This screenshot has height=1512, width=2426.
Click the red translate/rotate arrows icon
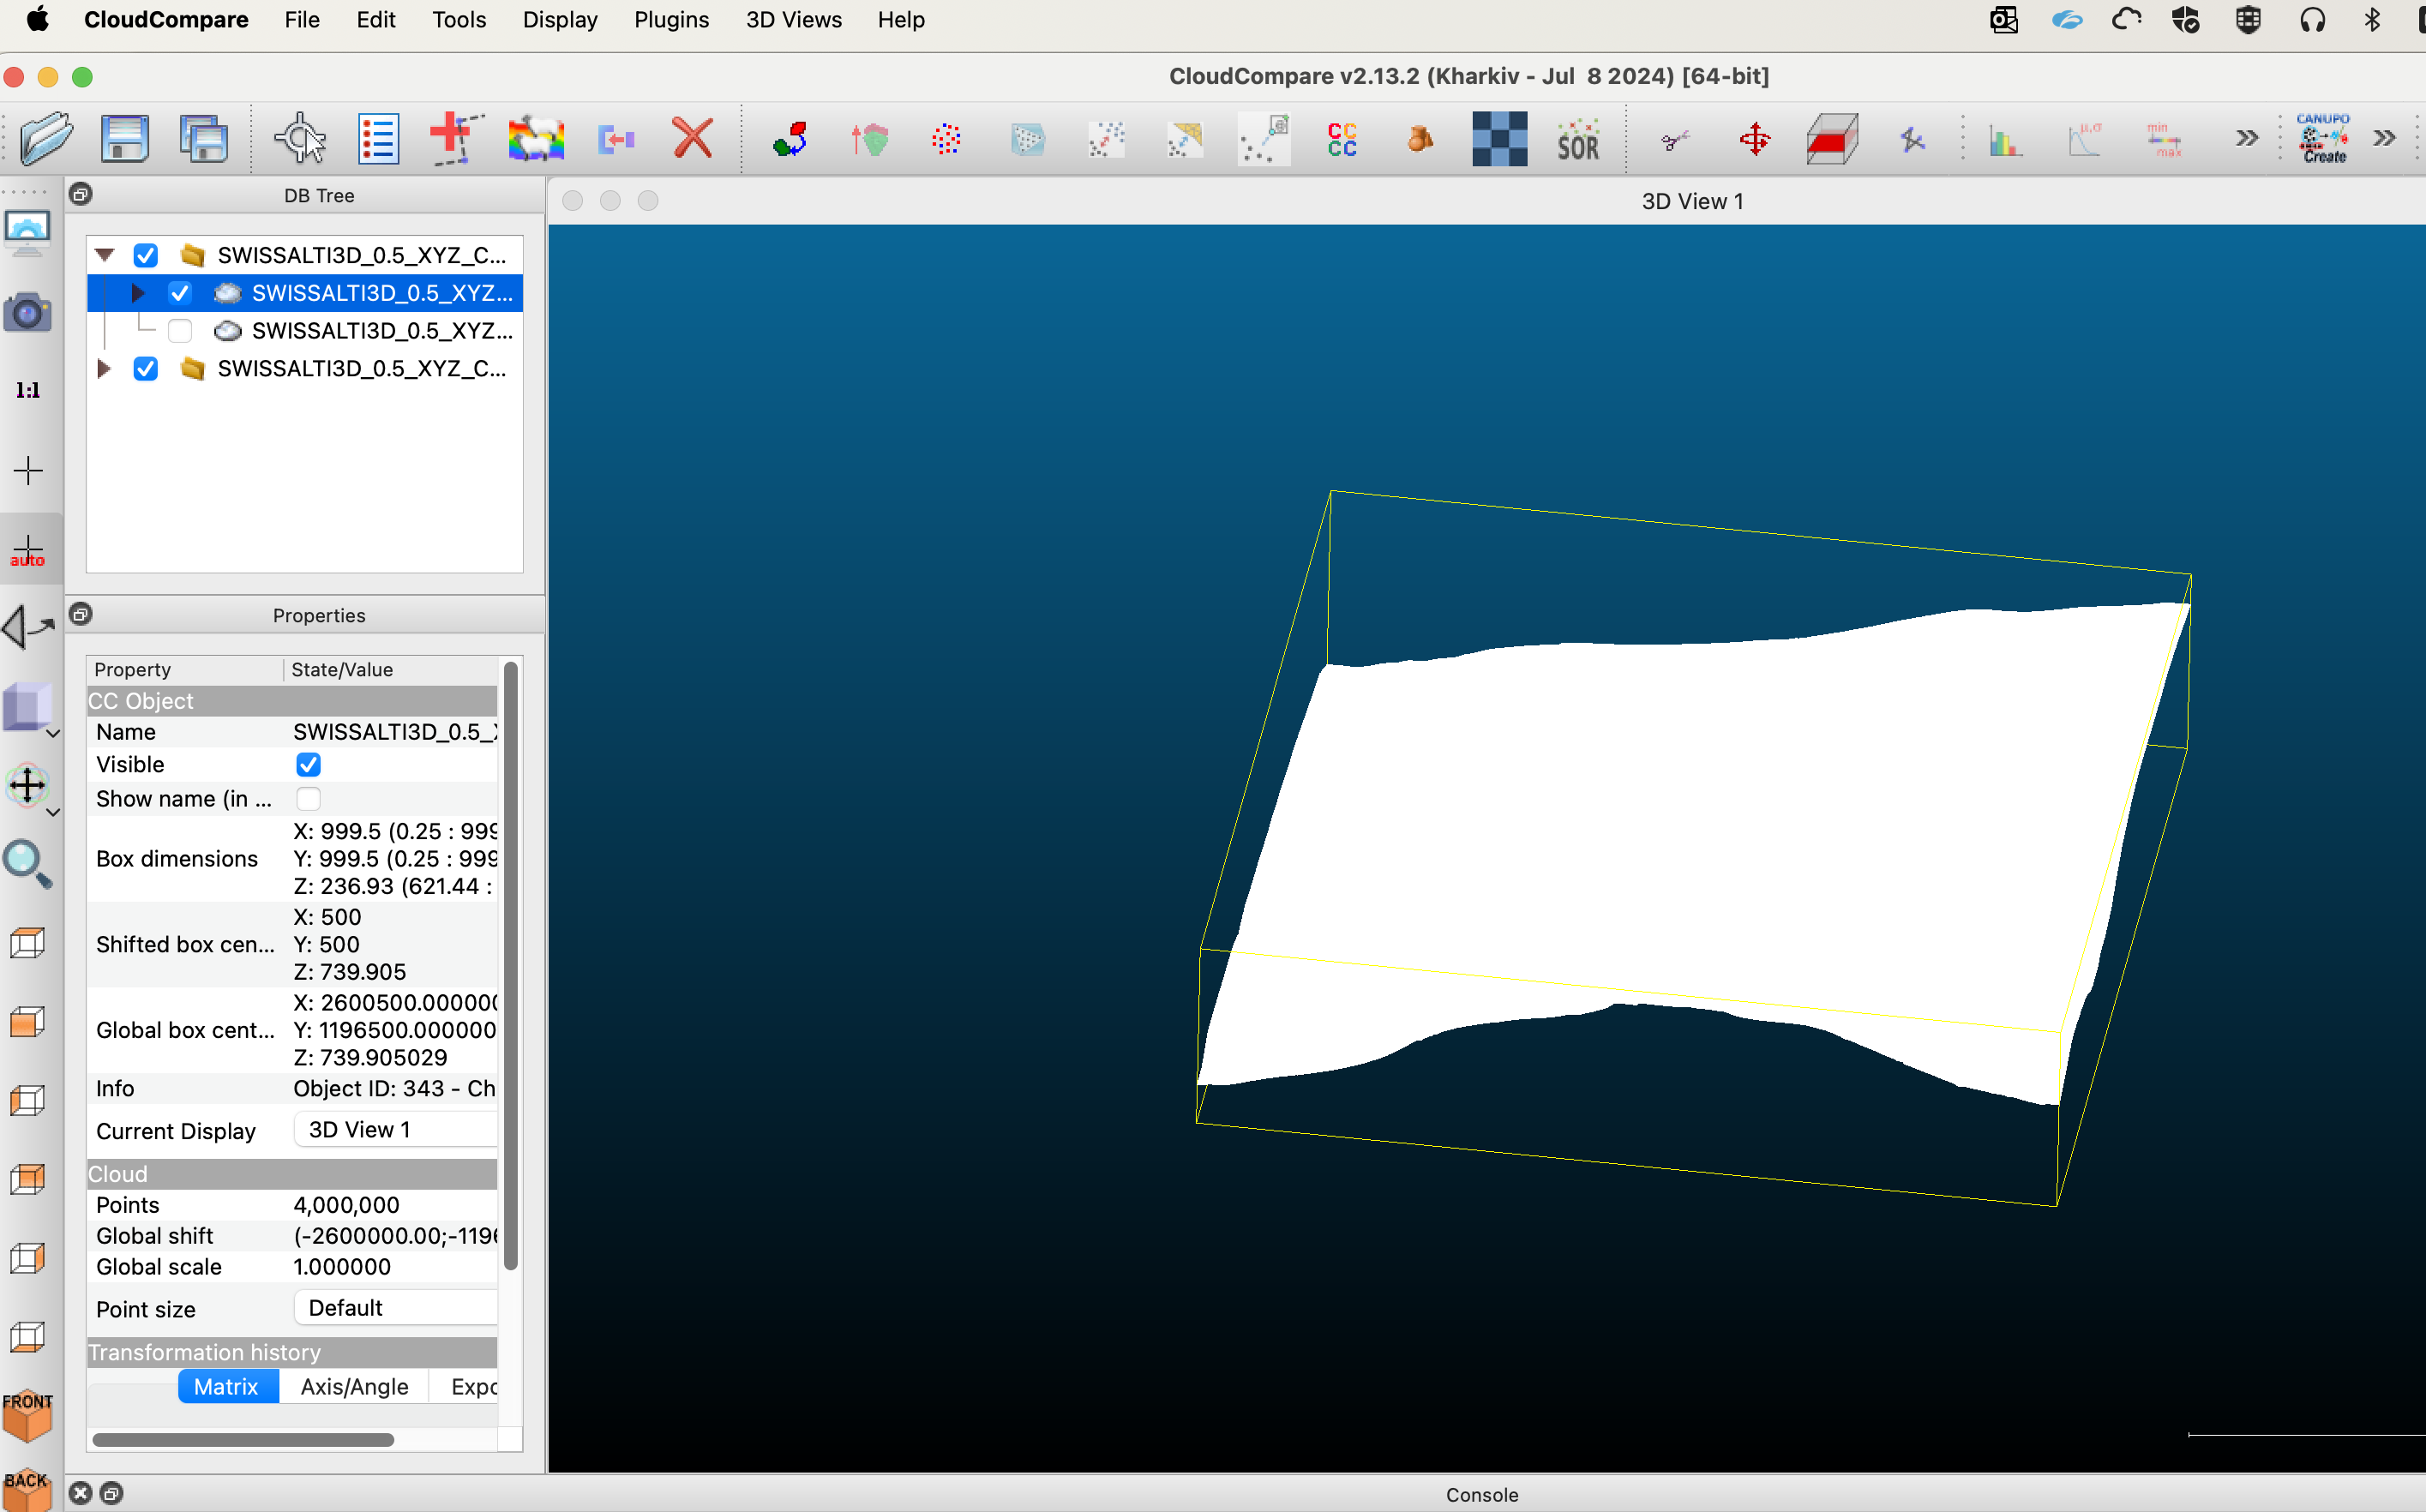click(1754, 139)
